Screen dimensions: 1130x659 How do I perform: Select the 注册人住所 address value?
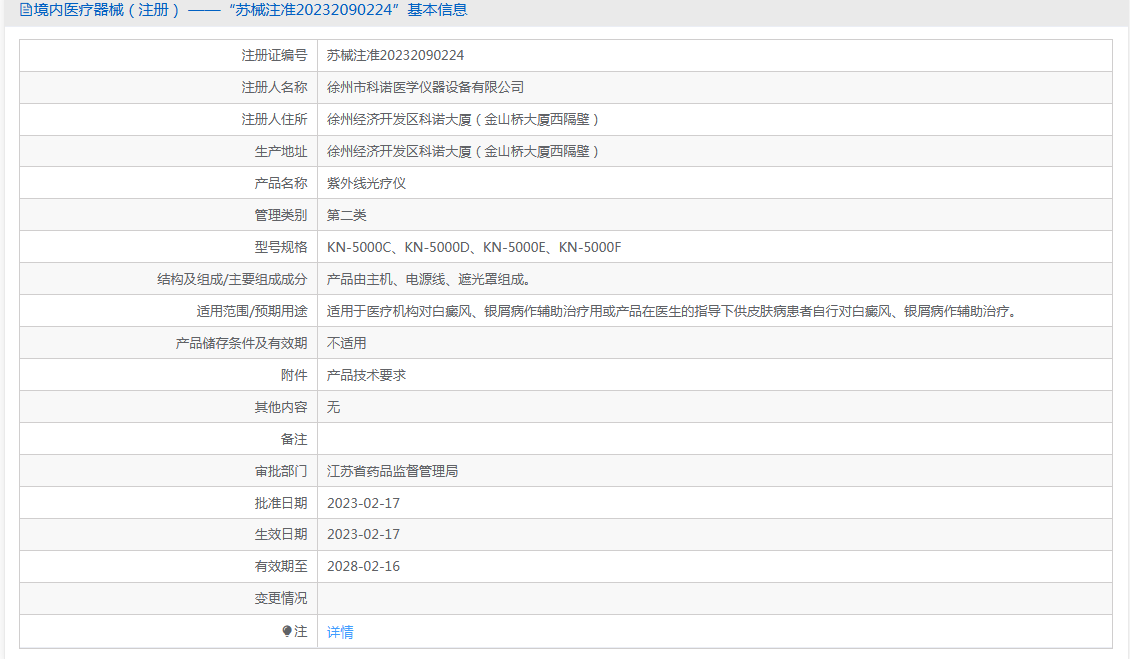click(463, 119)
